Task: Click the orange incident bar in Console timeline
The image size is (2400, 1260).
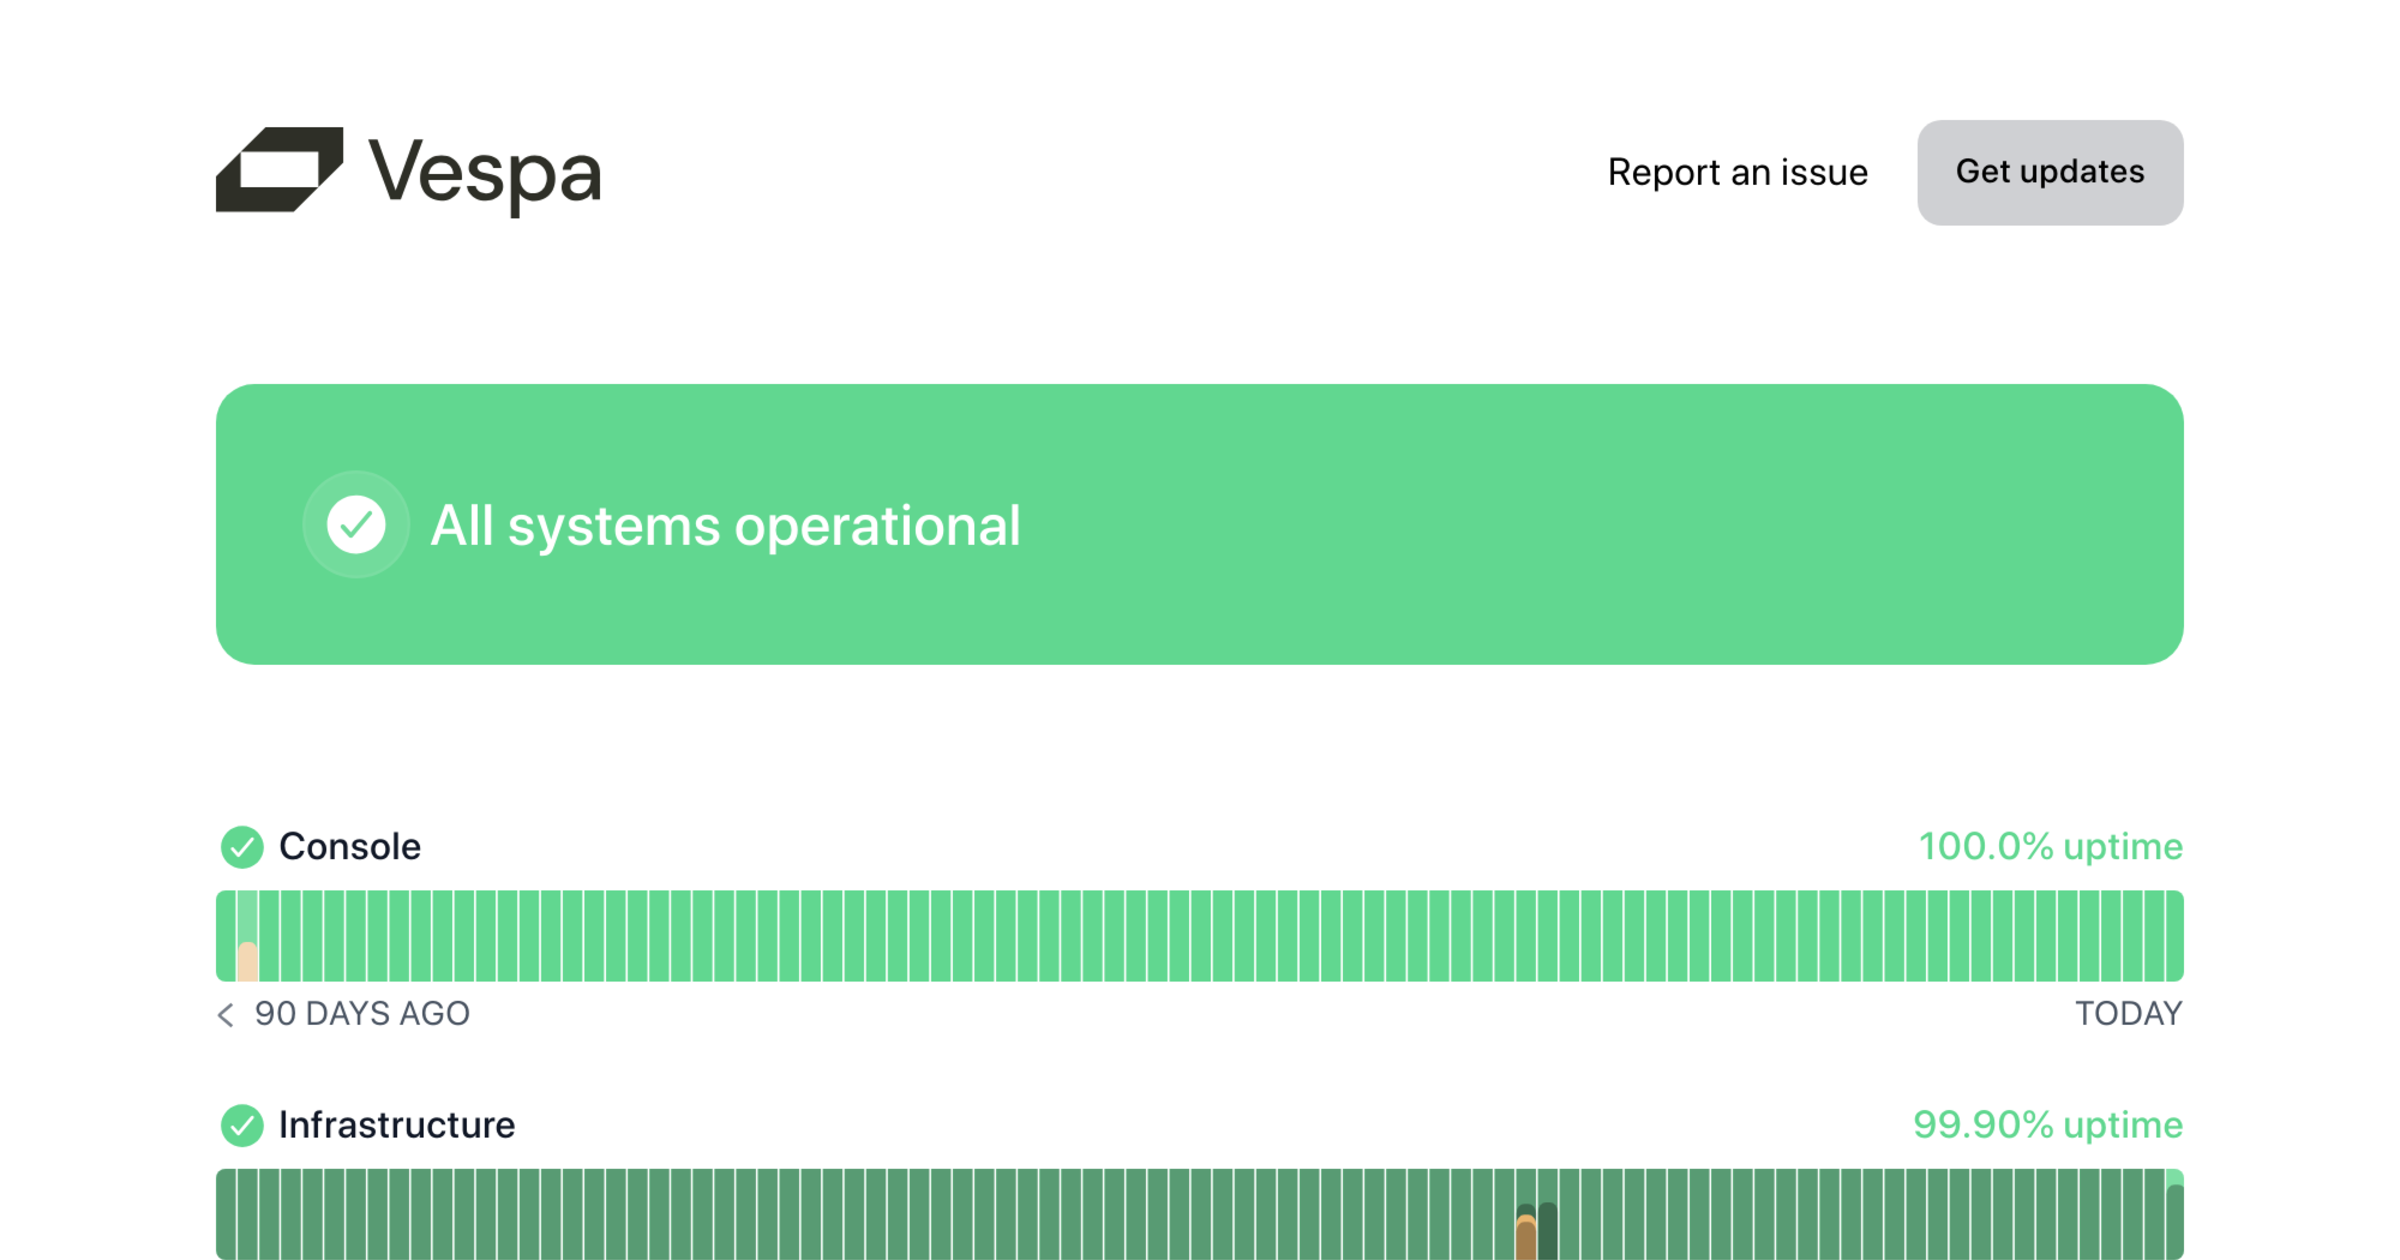Action: 247,962
